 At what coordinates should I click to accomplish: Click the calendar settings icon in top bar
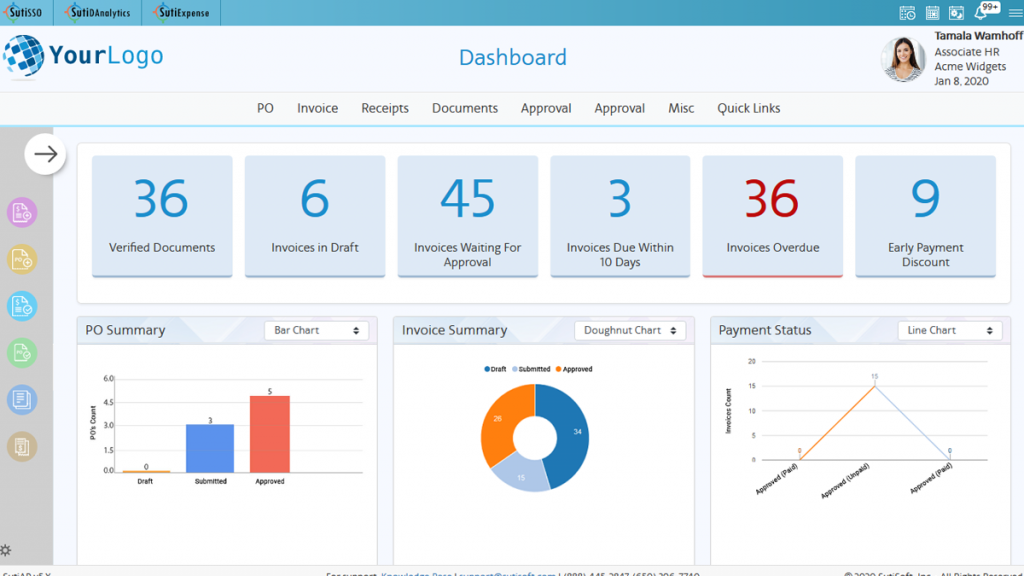(x=956, y=12)
